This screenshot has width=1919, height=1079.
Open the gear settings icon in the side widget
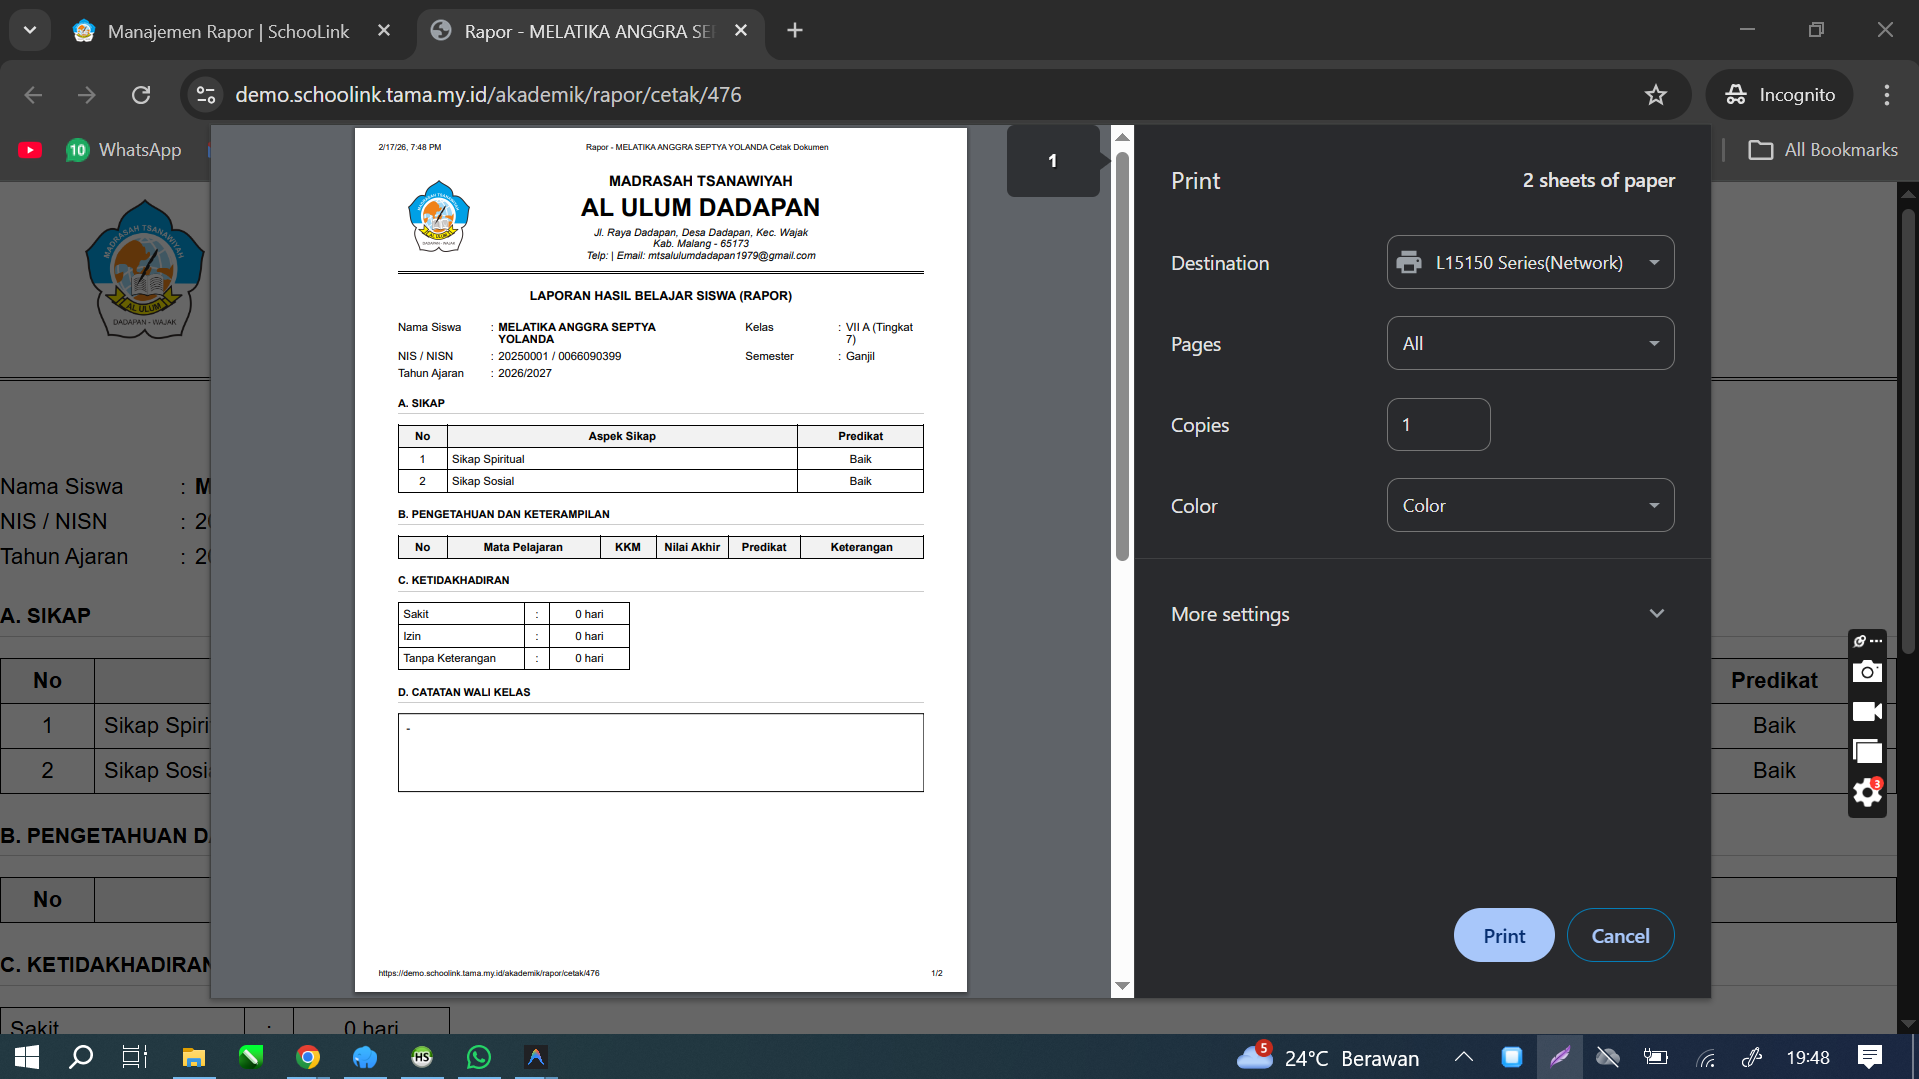point(1866,793)
